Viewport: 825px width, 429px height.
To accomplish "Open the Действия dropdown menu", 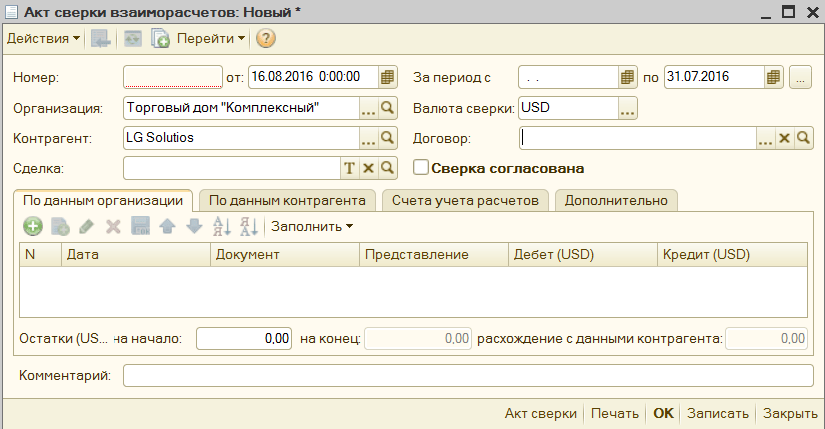I will pyautogui.click(x=44, y=39).
